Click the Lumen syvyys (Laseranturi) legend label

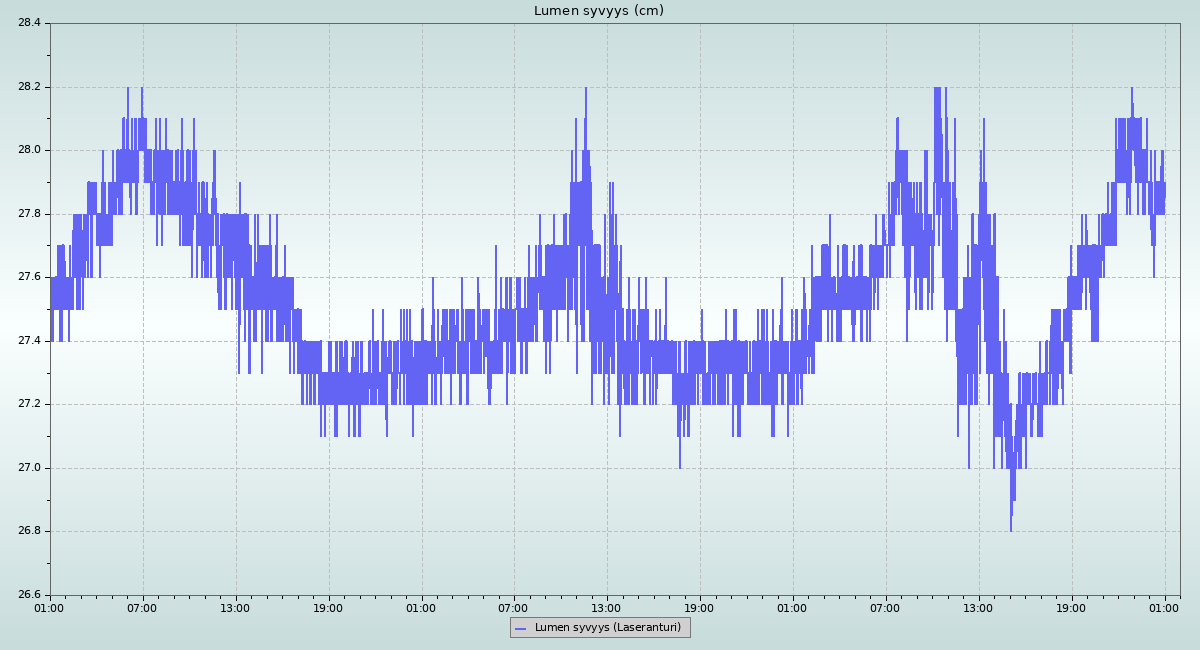pyautogui.click(x=607, y=628)
